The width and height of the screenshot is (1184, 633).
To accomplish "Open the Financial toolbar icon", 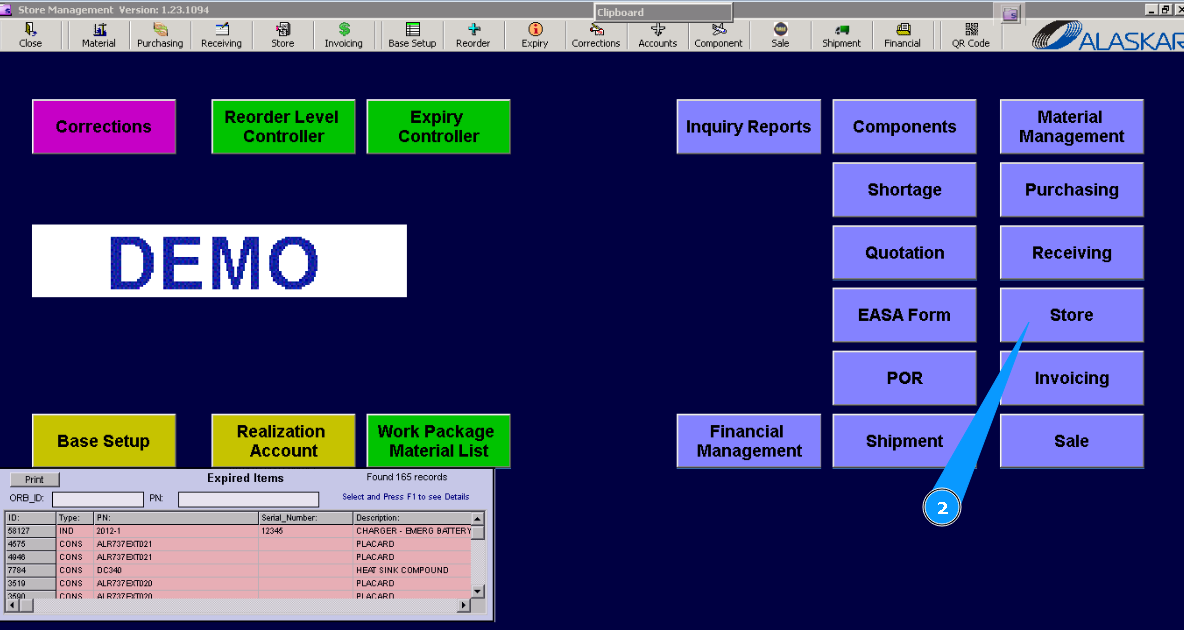I will click(902, 36).
